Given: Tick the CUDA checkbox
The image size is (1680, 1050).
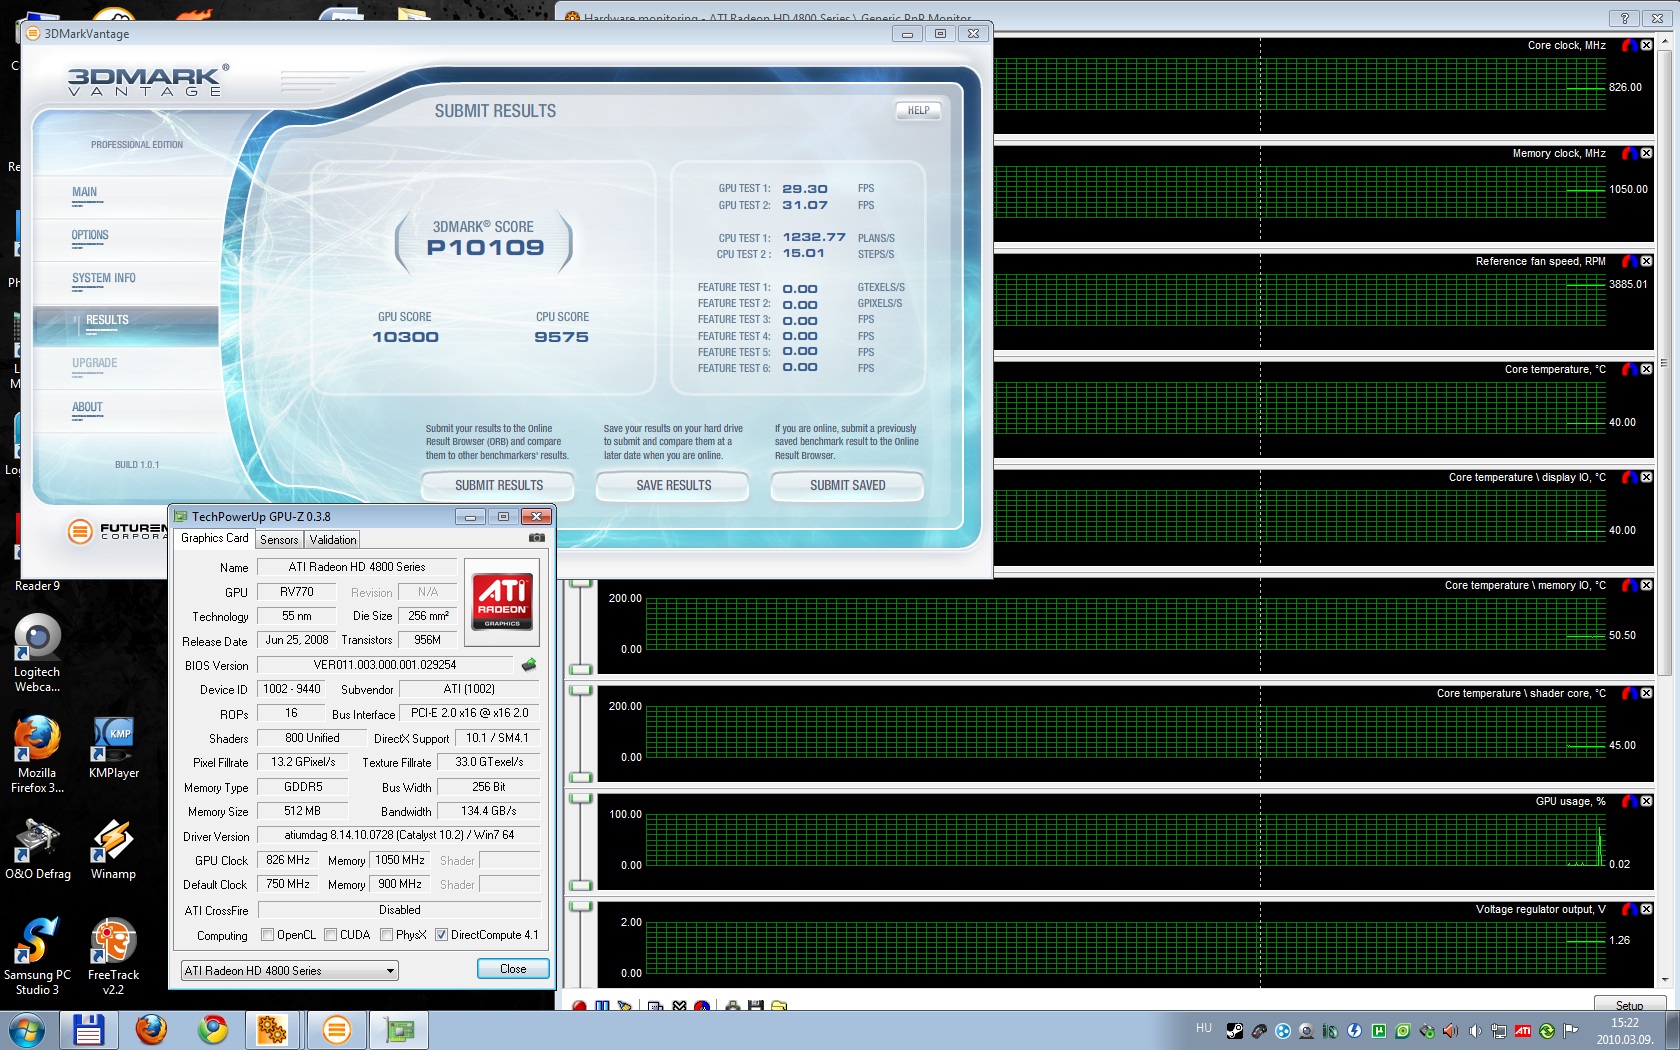Looking at the screenshot, I should point(330,935).
